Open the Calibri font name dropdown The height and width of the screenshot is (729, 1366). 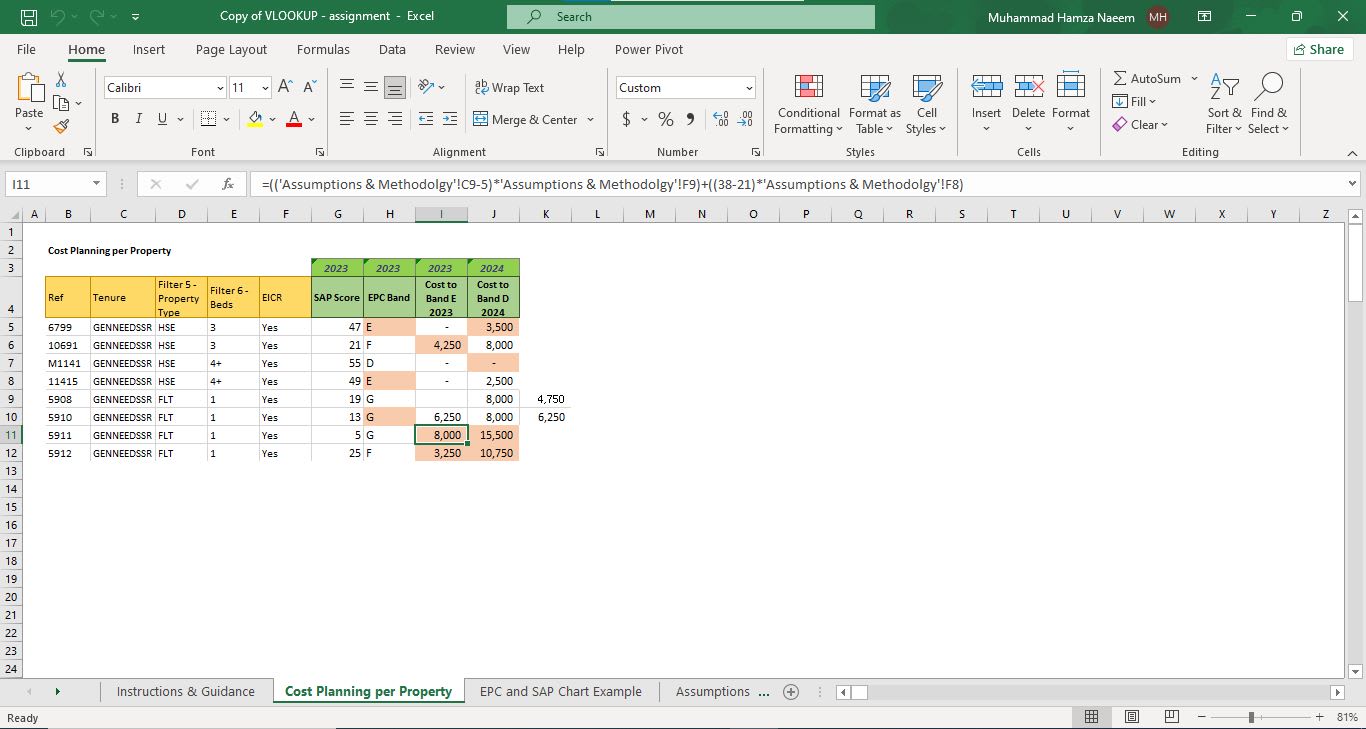[x=220, y=88]
